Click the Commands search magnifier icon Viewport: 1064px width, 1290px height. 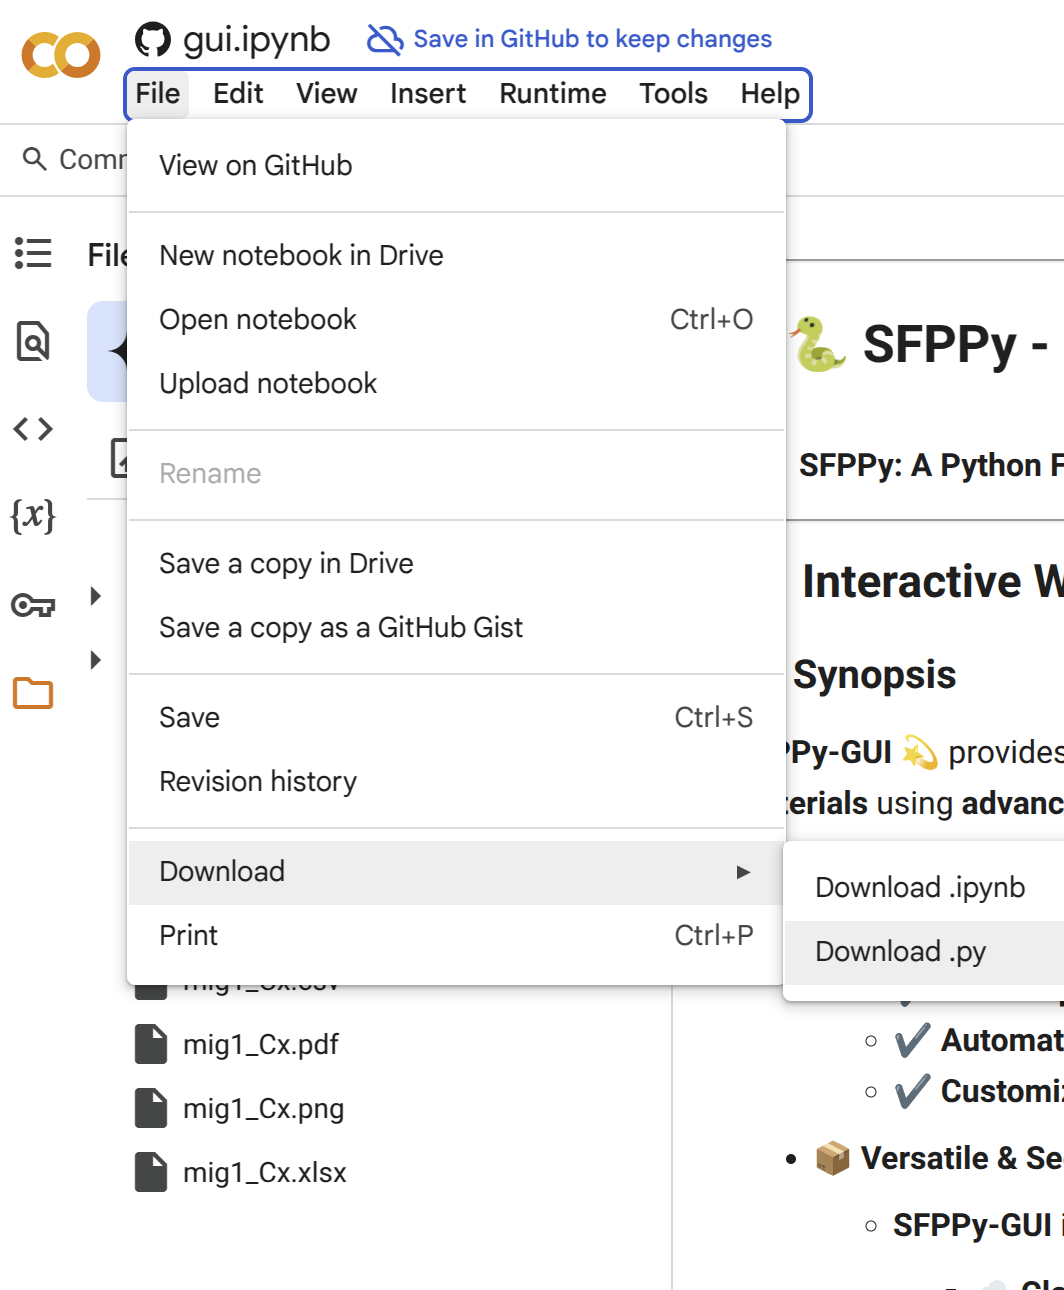tap(35, 159)
